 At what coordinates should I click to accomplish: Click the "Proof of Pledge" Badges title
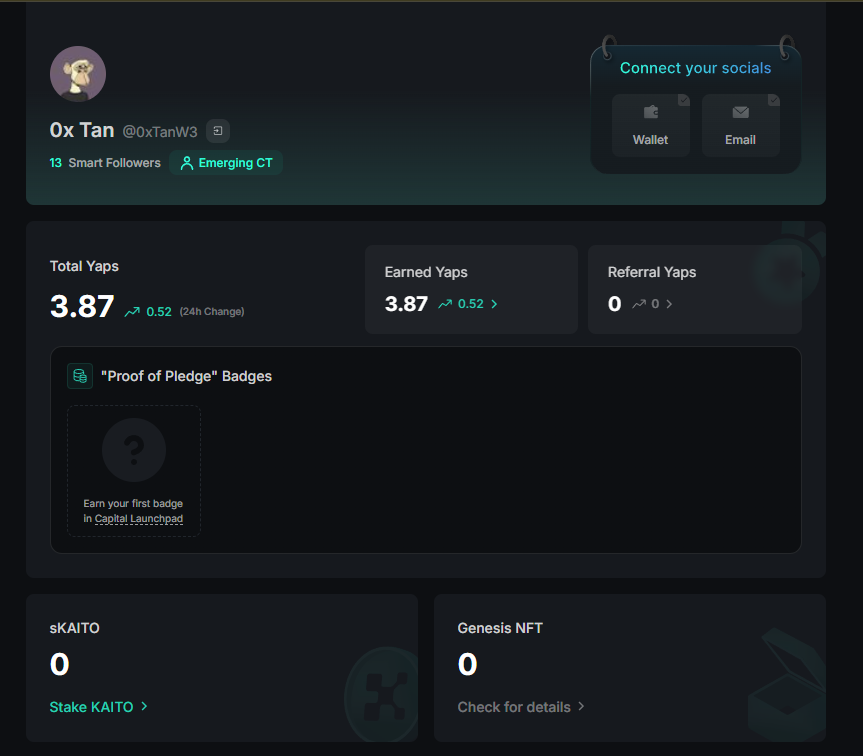pyautogui.click(x=187, y=376)
